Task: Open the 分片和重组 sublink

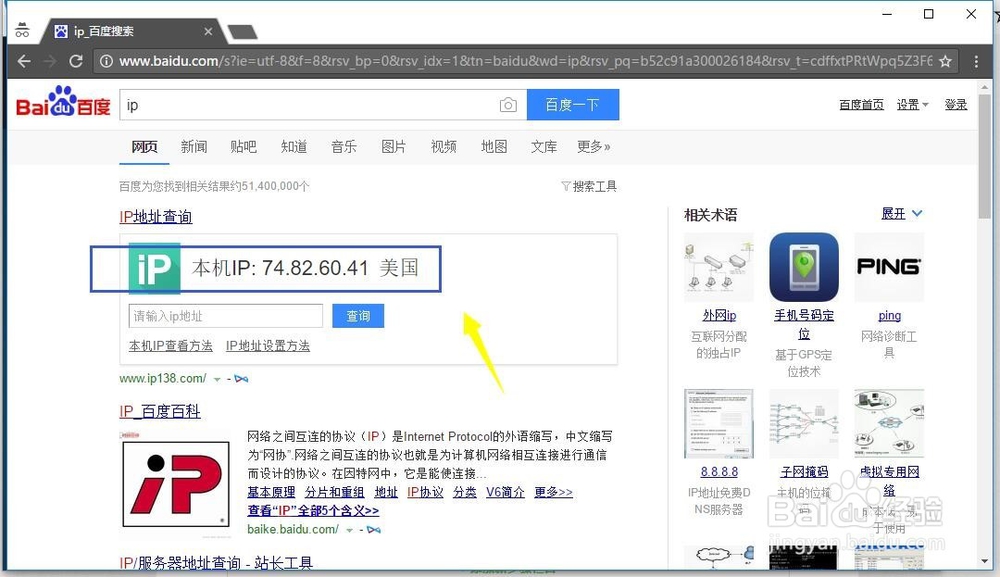Action: pos(334,492)
